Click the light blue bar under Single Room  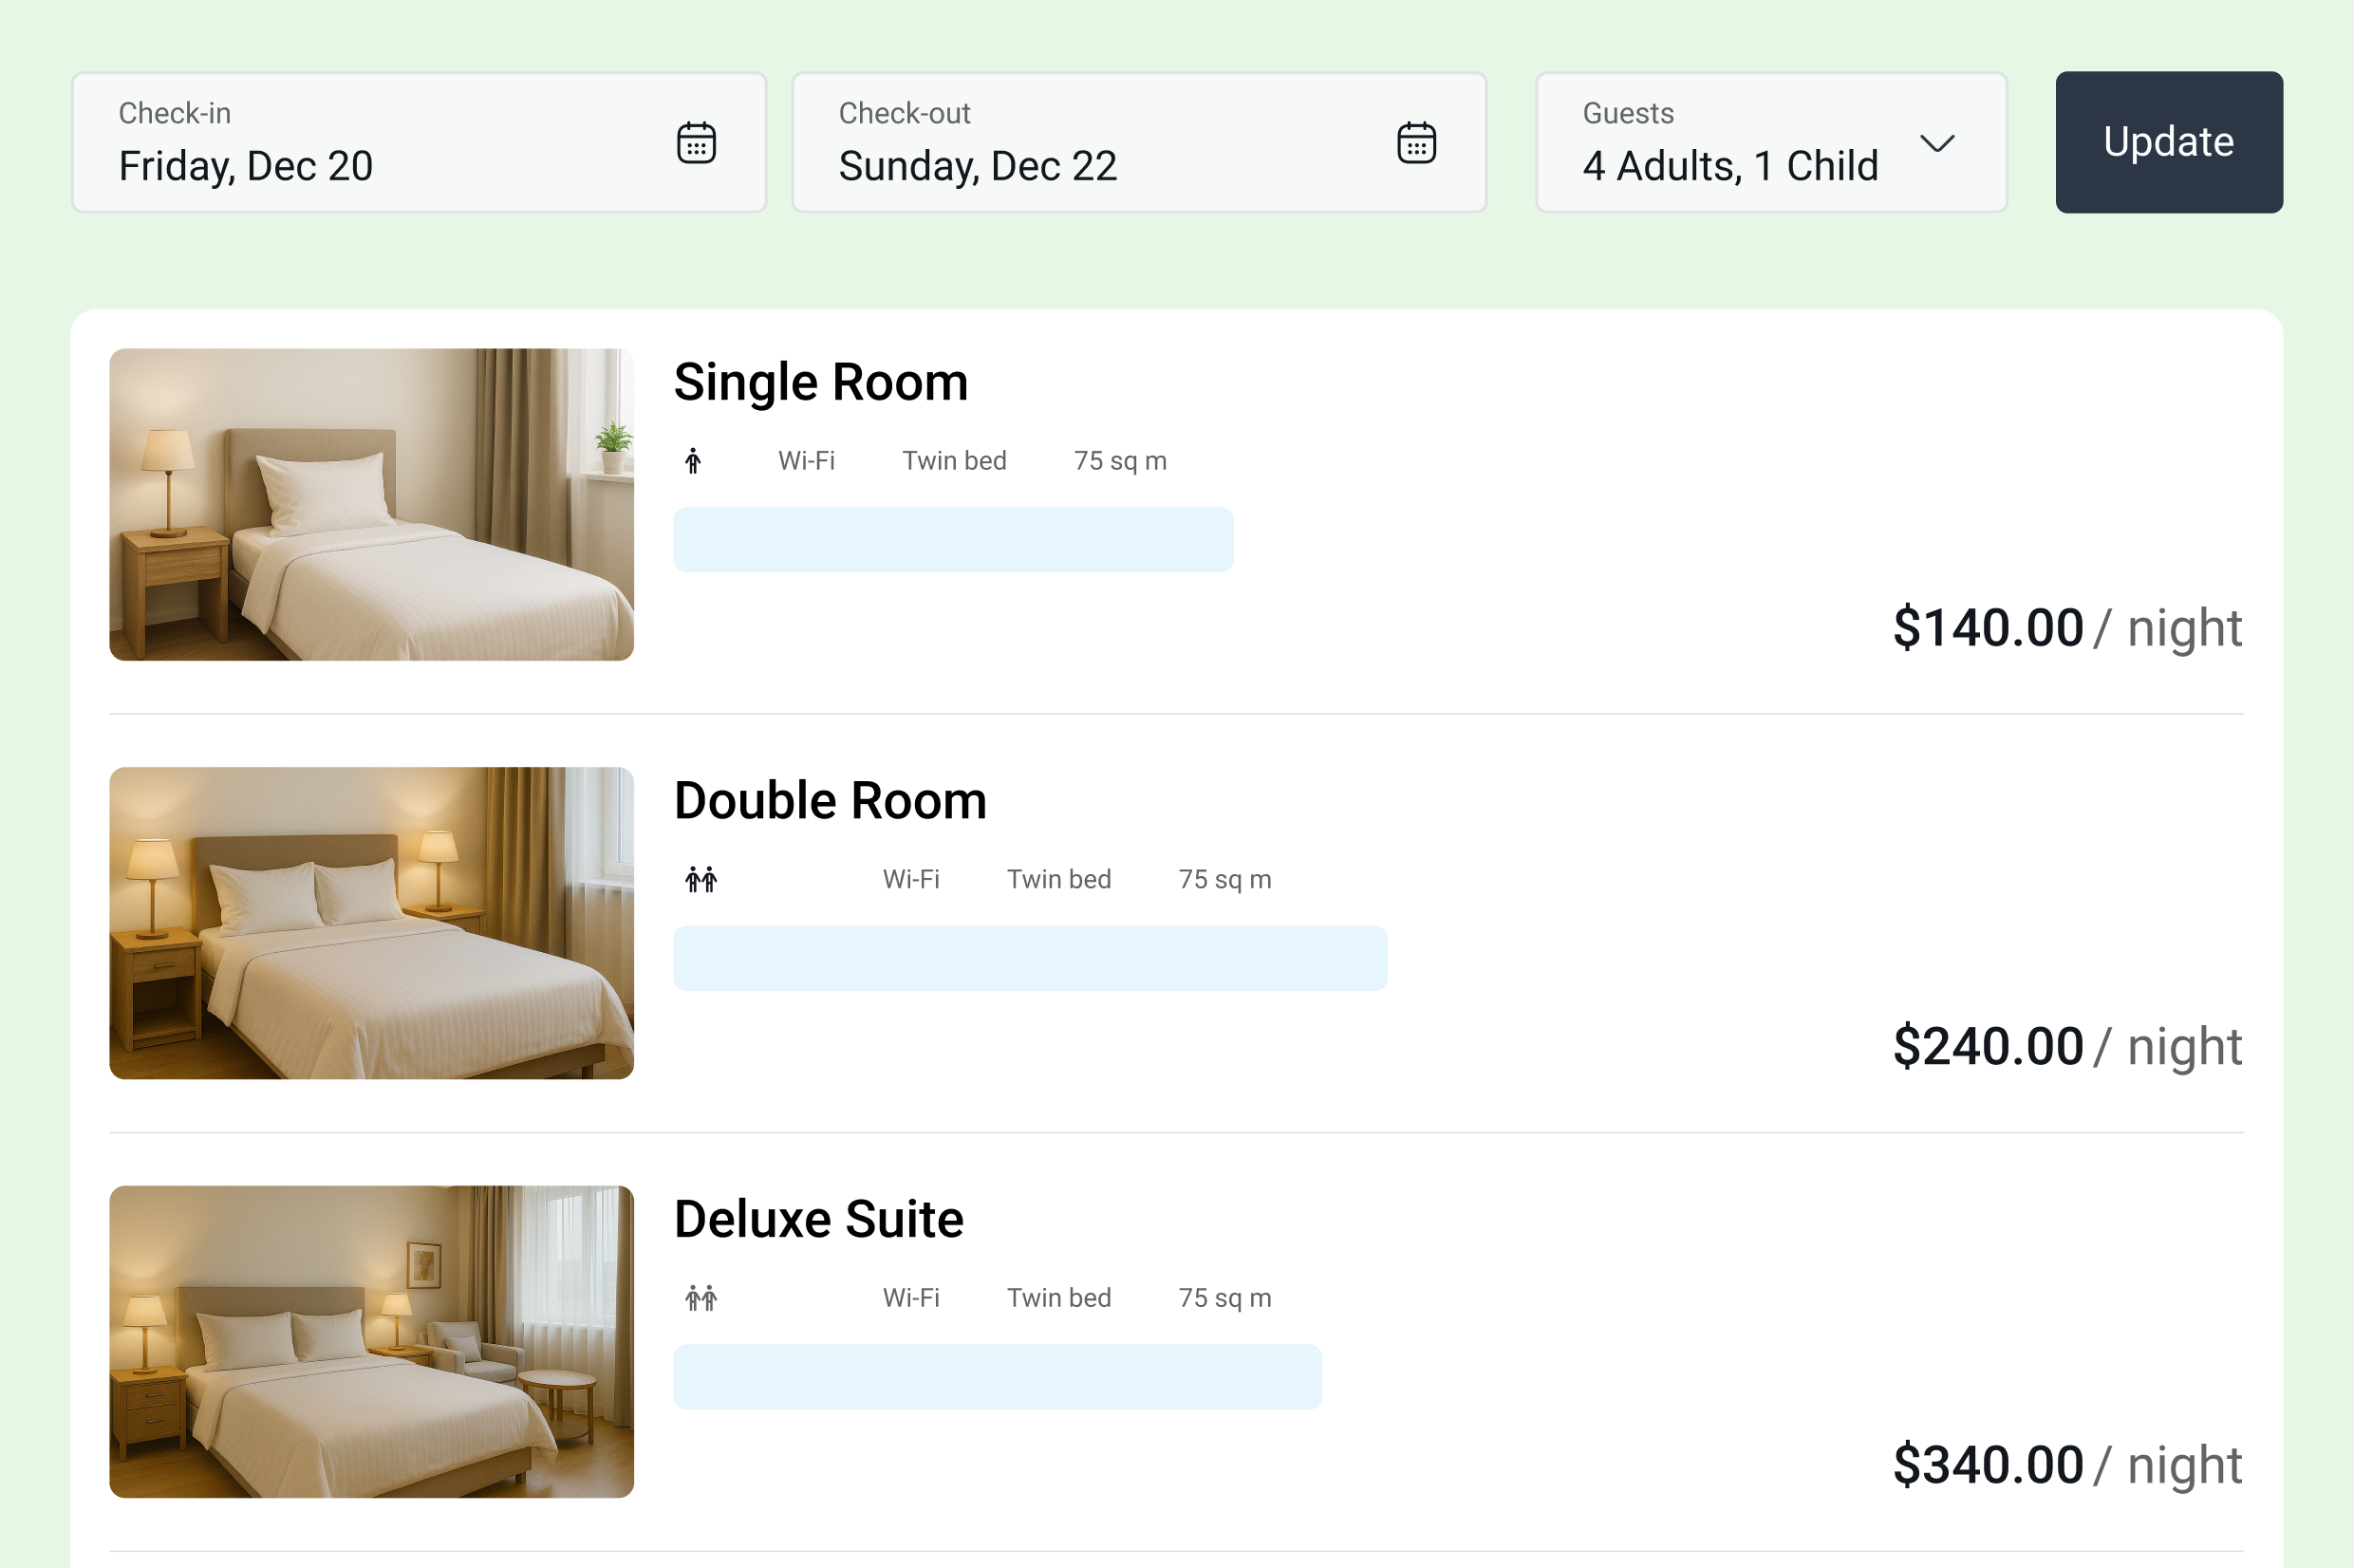tap(953, 540)
